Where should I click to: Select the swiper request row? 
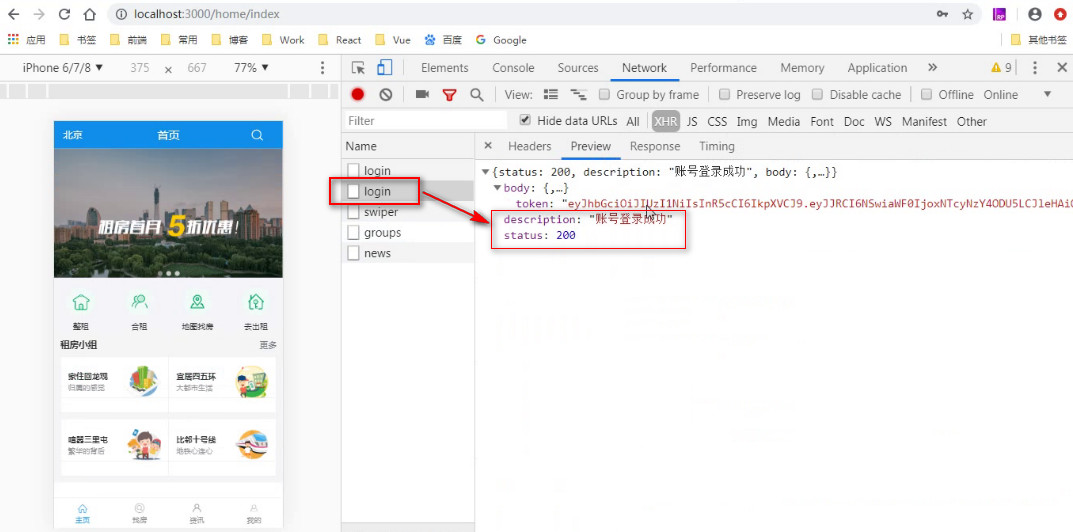click(408, 212)
